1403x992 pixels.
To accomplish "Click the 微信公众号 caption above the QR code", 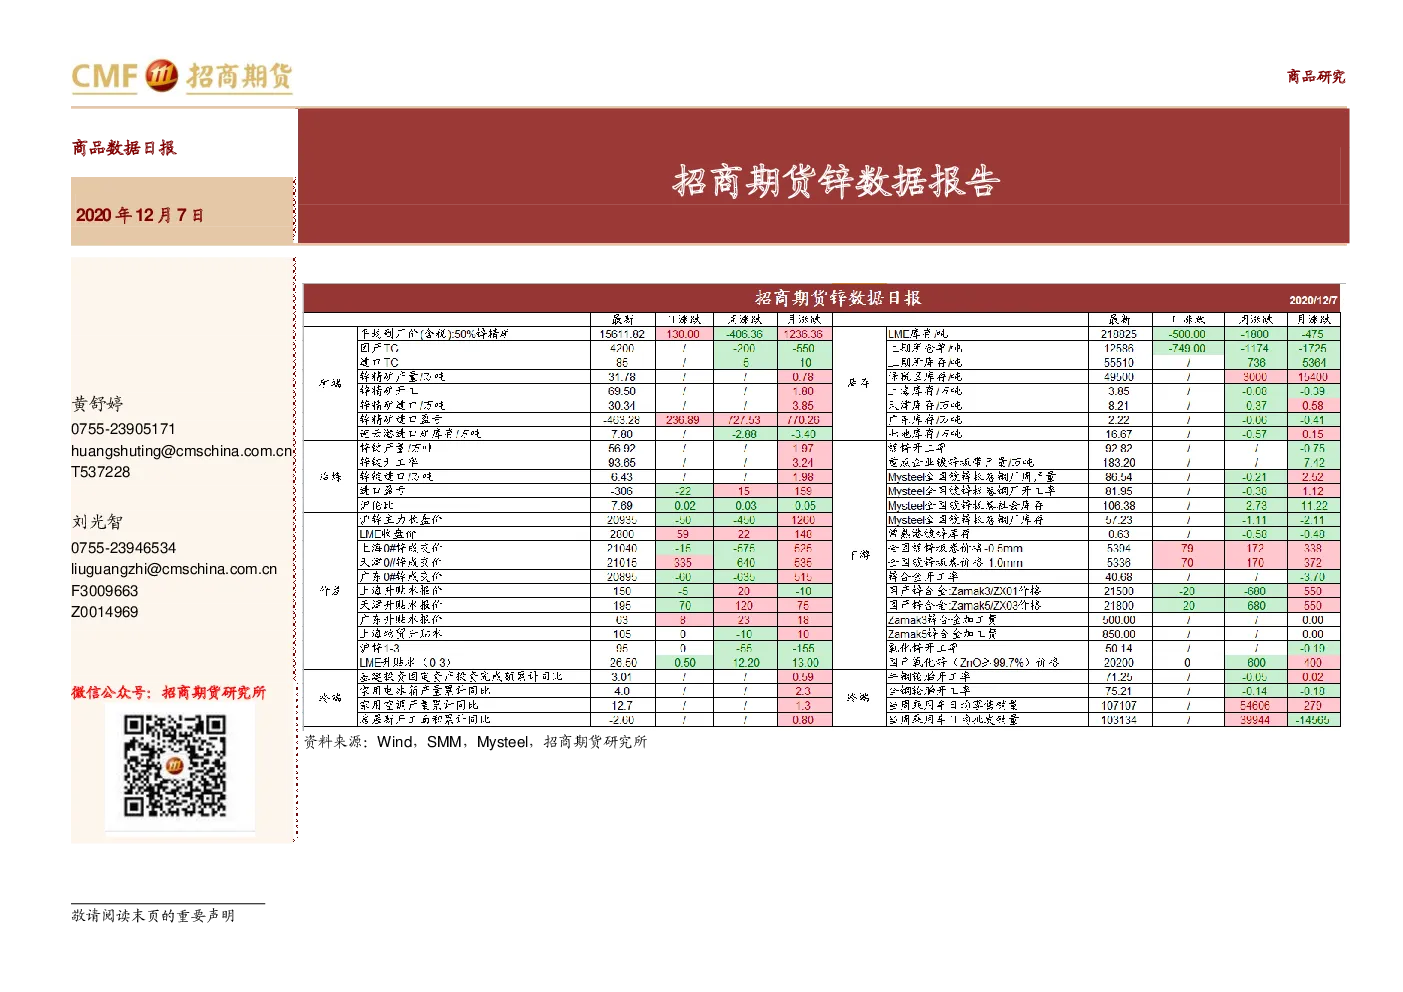I will click(x=169, y=692).
